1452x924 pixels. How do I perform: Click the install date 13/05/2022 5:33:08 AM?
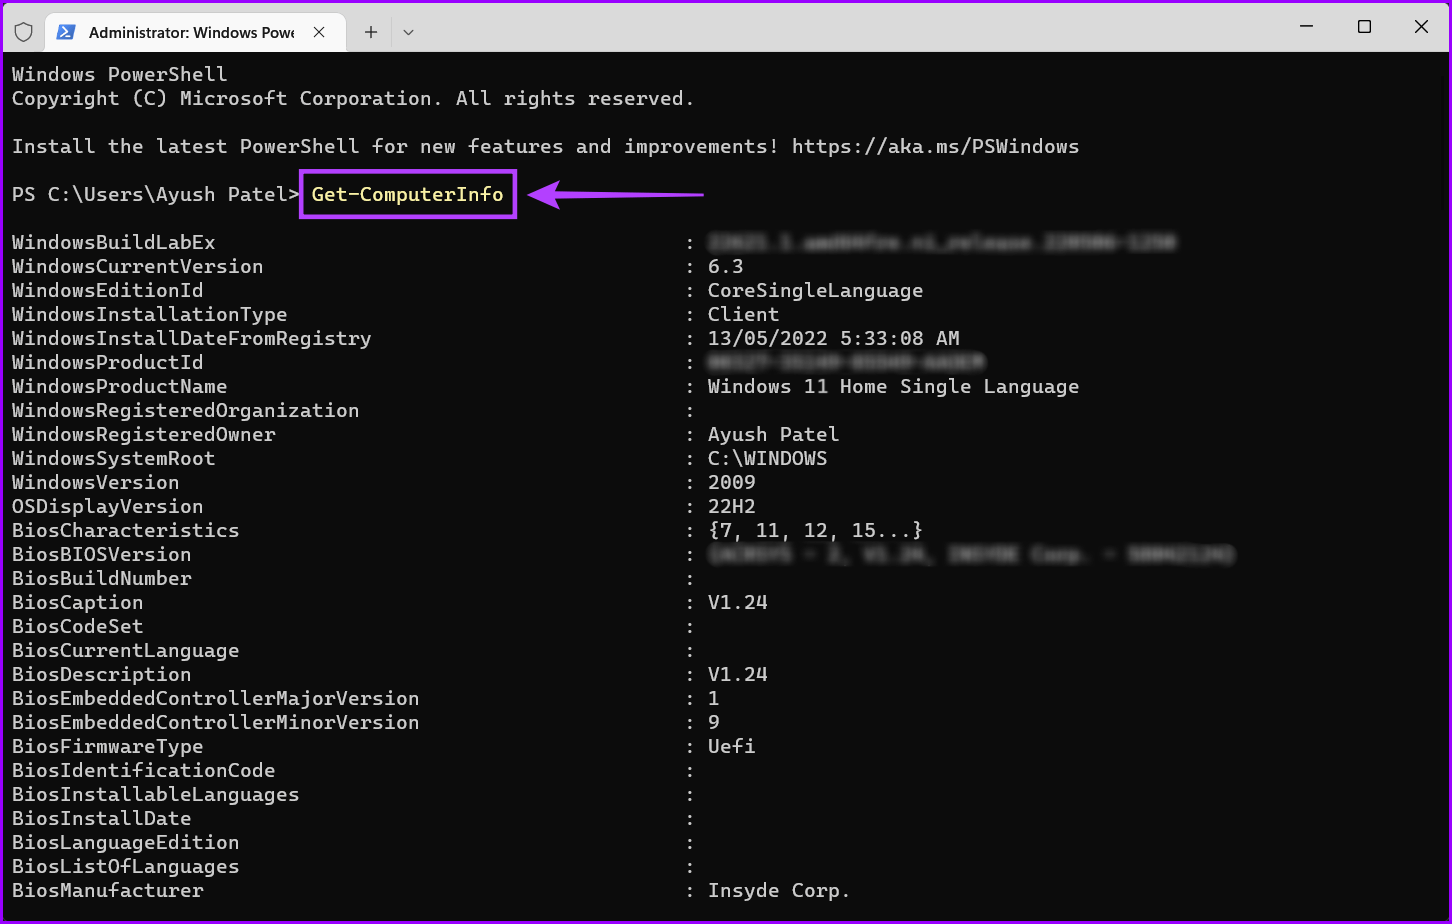833,338
